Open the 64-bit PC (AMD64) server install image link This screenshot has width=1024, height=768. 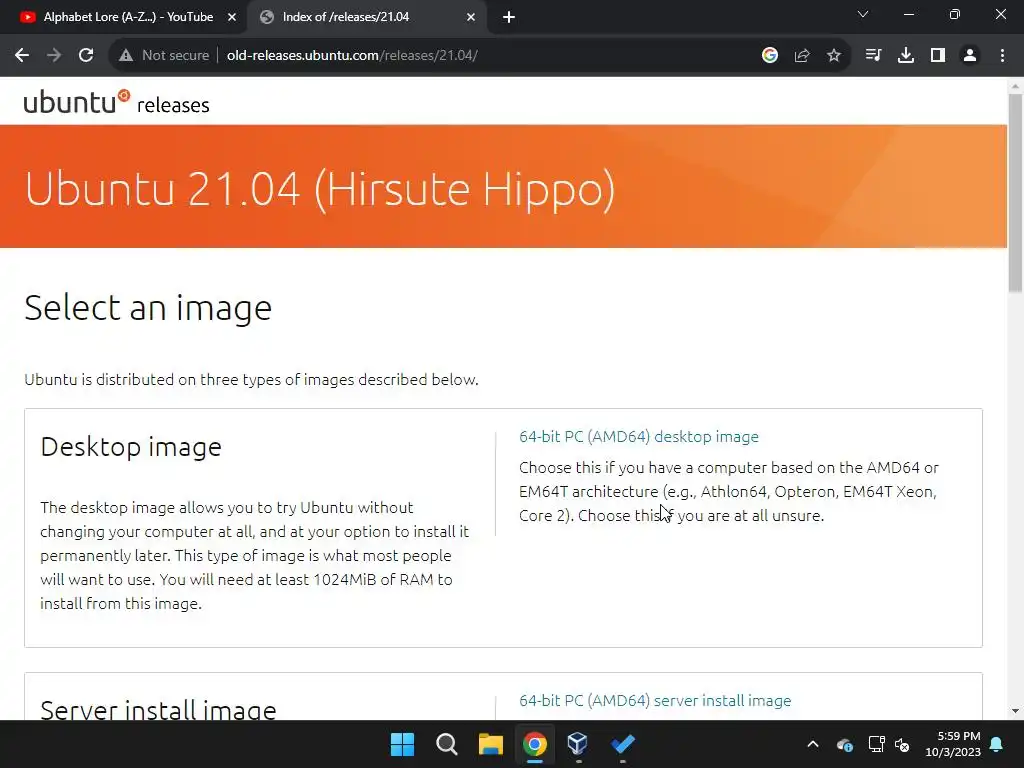click(655, 700)
